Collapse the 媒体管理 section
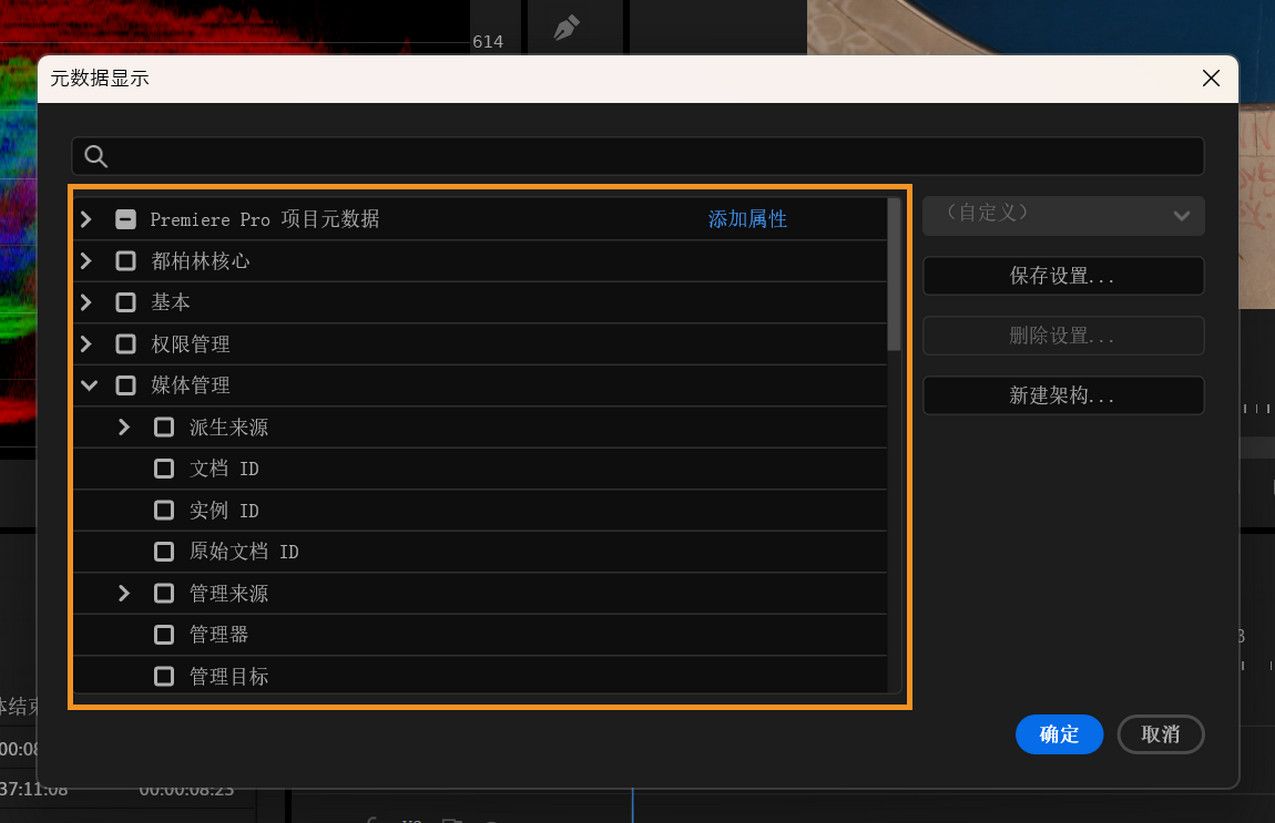The height and width of the screenshot is (823, 1275). tap(88, 385)
